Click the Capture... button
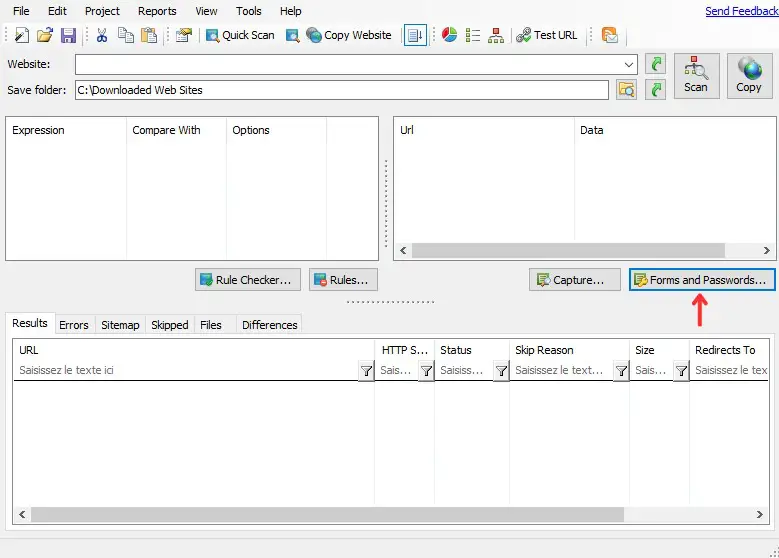Viewport: 779px width, 558px height. (575, 280)
